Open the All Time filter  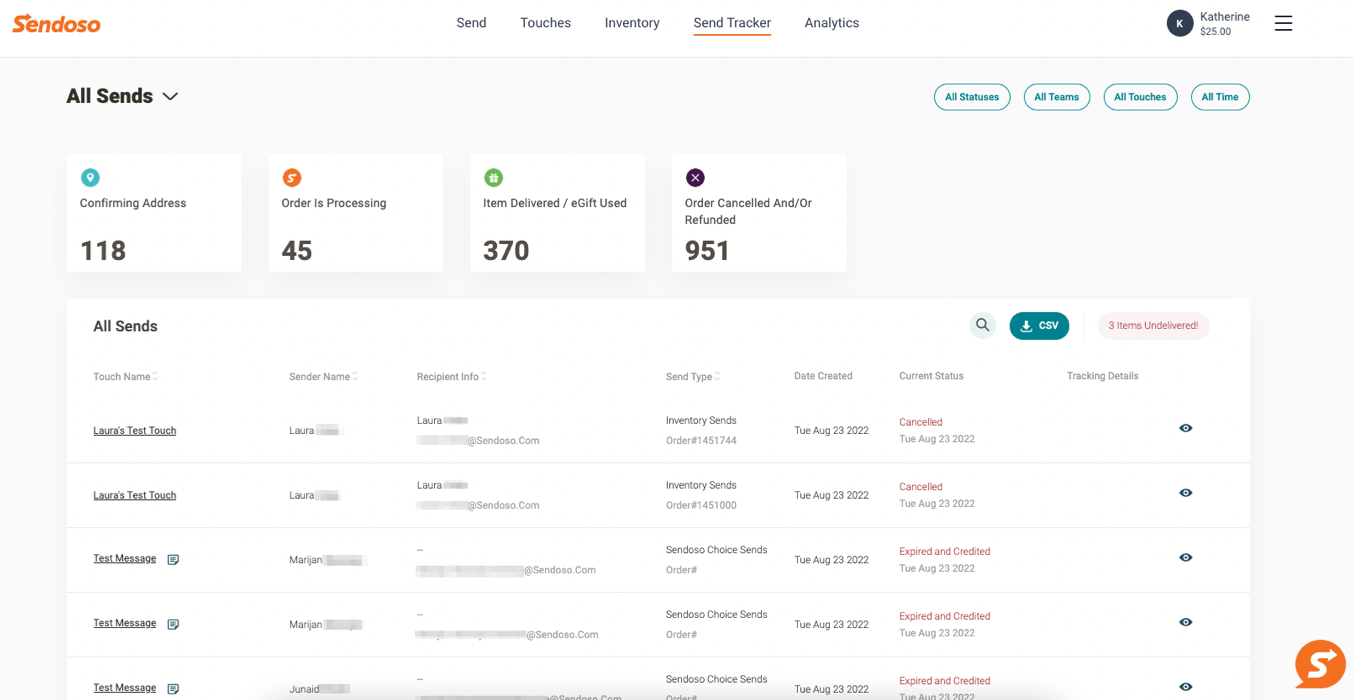coord(1219,97)
